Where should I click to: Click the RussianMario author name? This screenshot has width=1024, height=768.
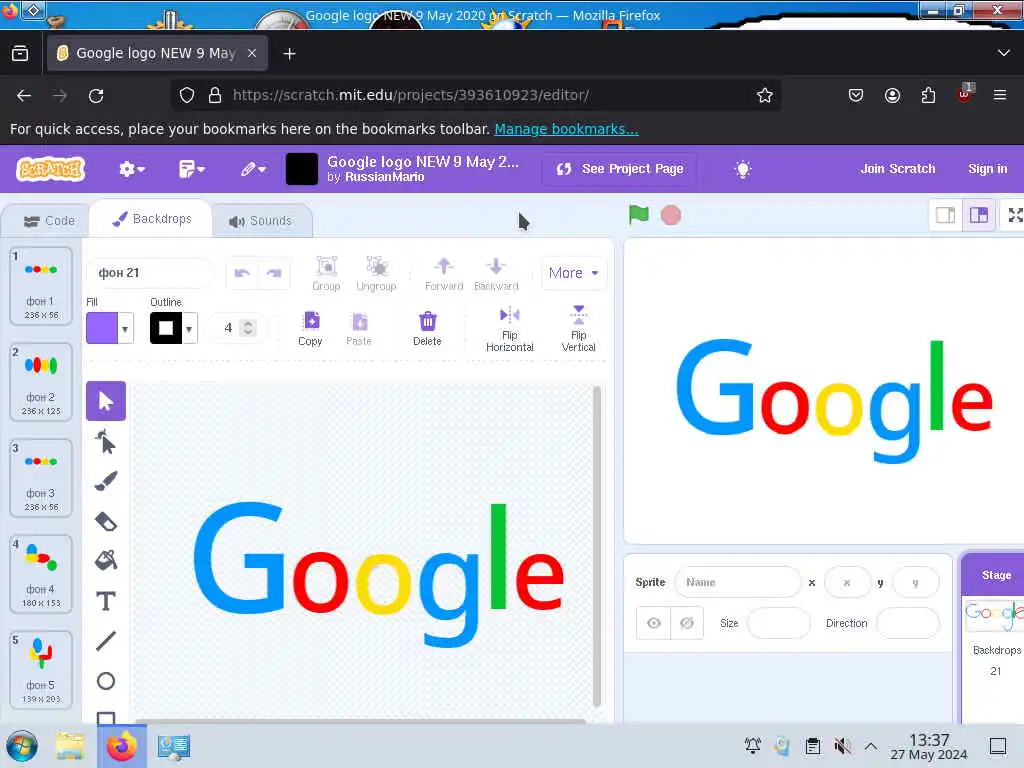point(385,177)
